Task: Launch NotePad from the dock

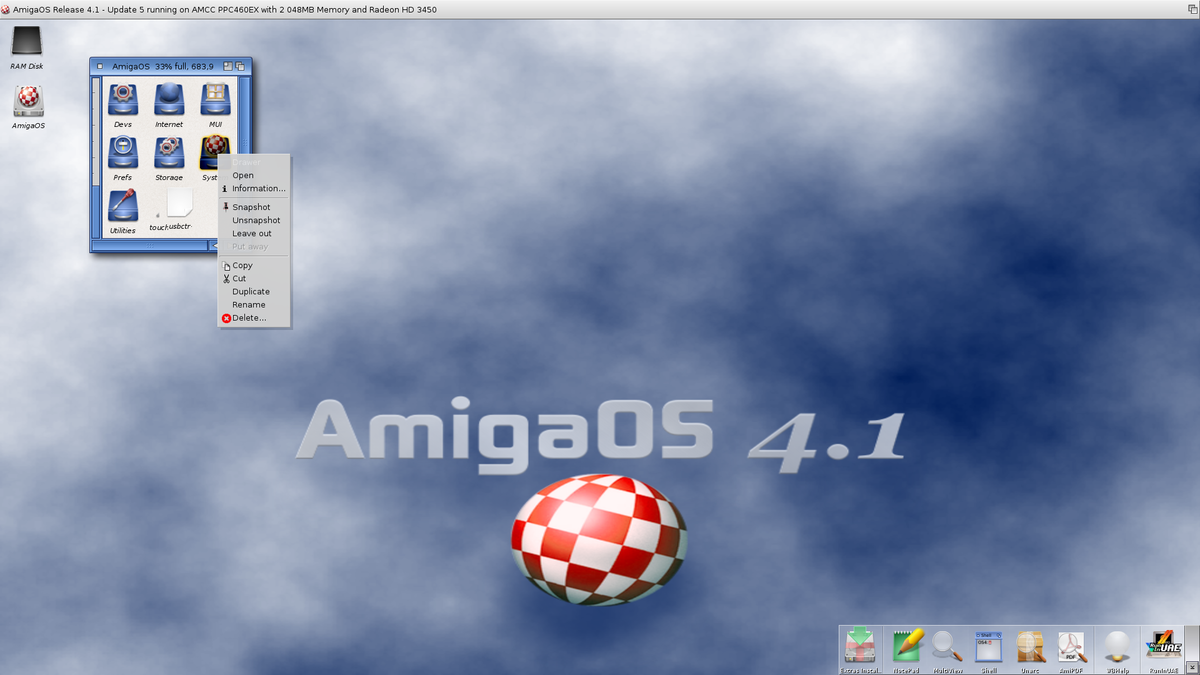Action: coord(907,646)
